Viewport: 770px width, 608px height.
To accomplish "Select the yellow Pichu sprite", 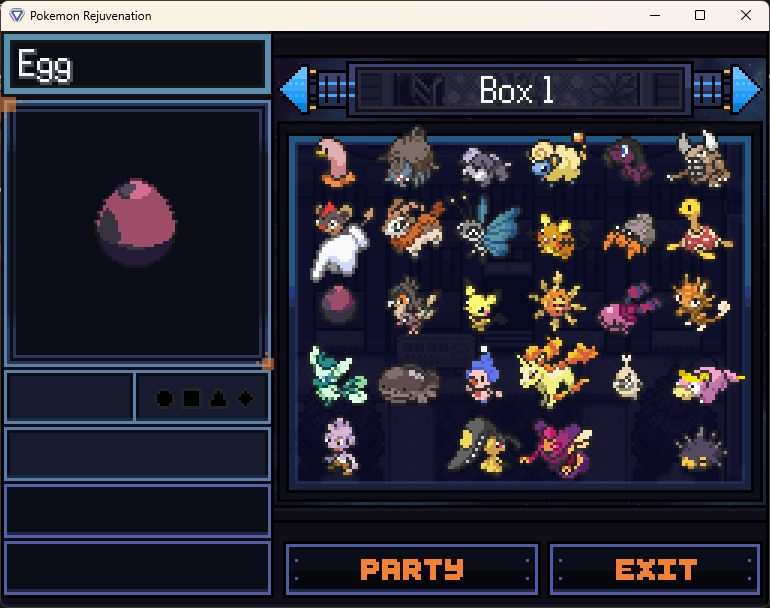I will (483, 305).
